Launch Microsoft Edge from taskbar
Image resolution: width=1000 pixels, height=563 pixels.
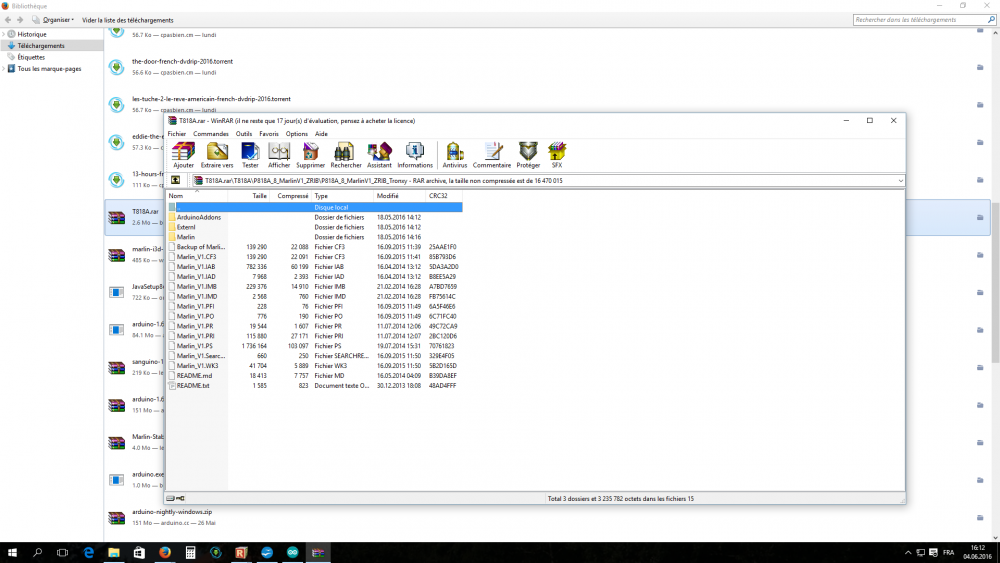pyautogui.click(x=88, y=553)
